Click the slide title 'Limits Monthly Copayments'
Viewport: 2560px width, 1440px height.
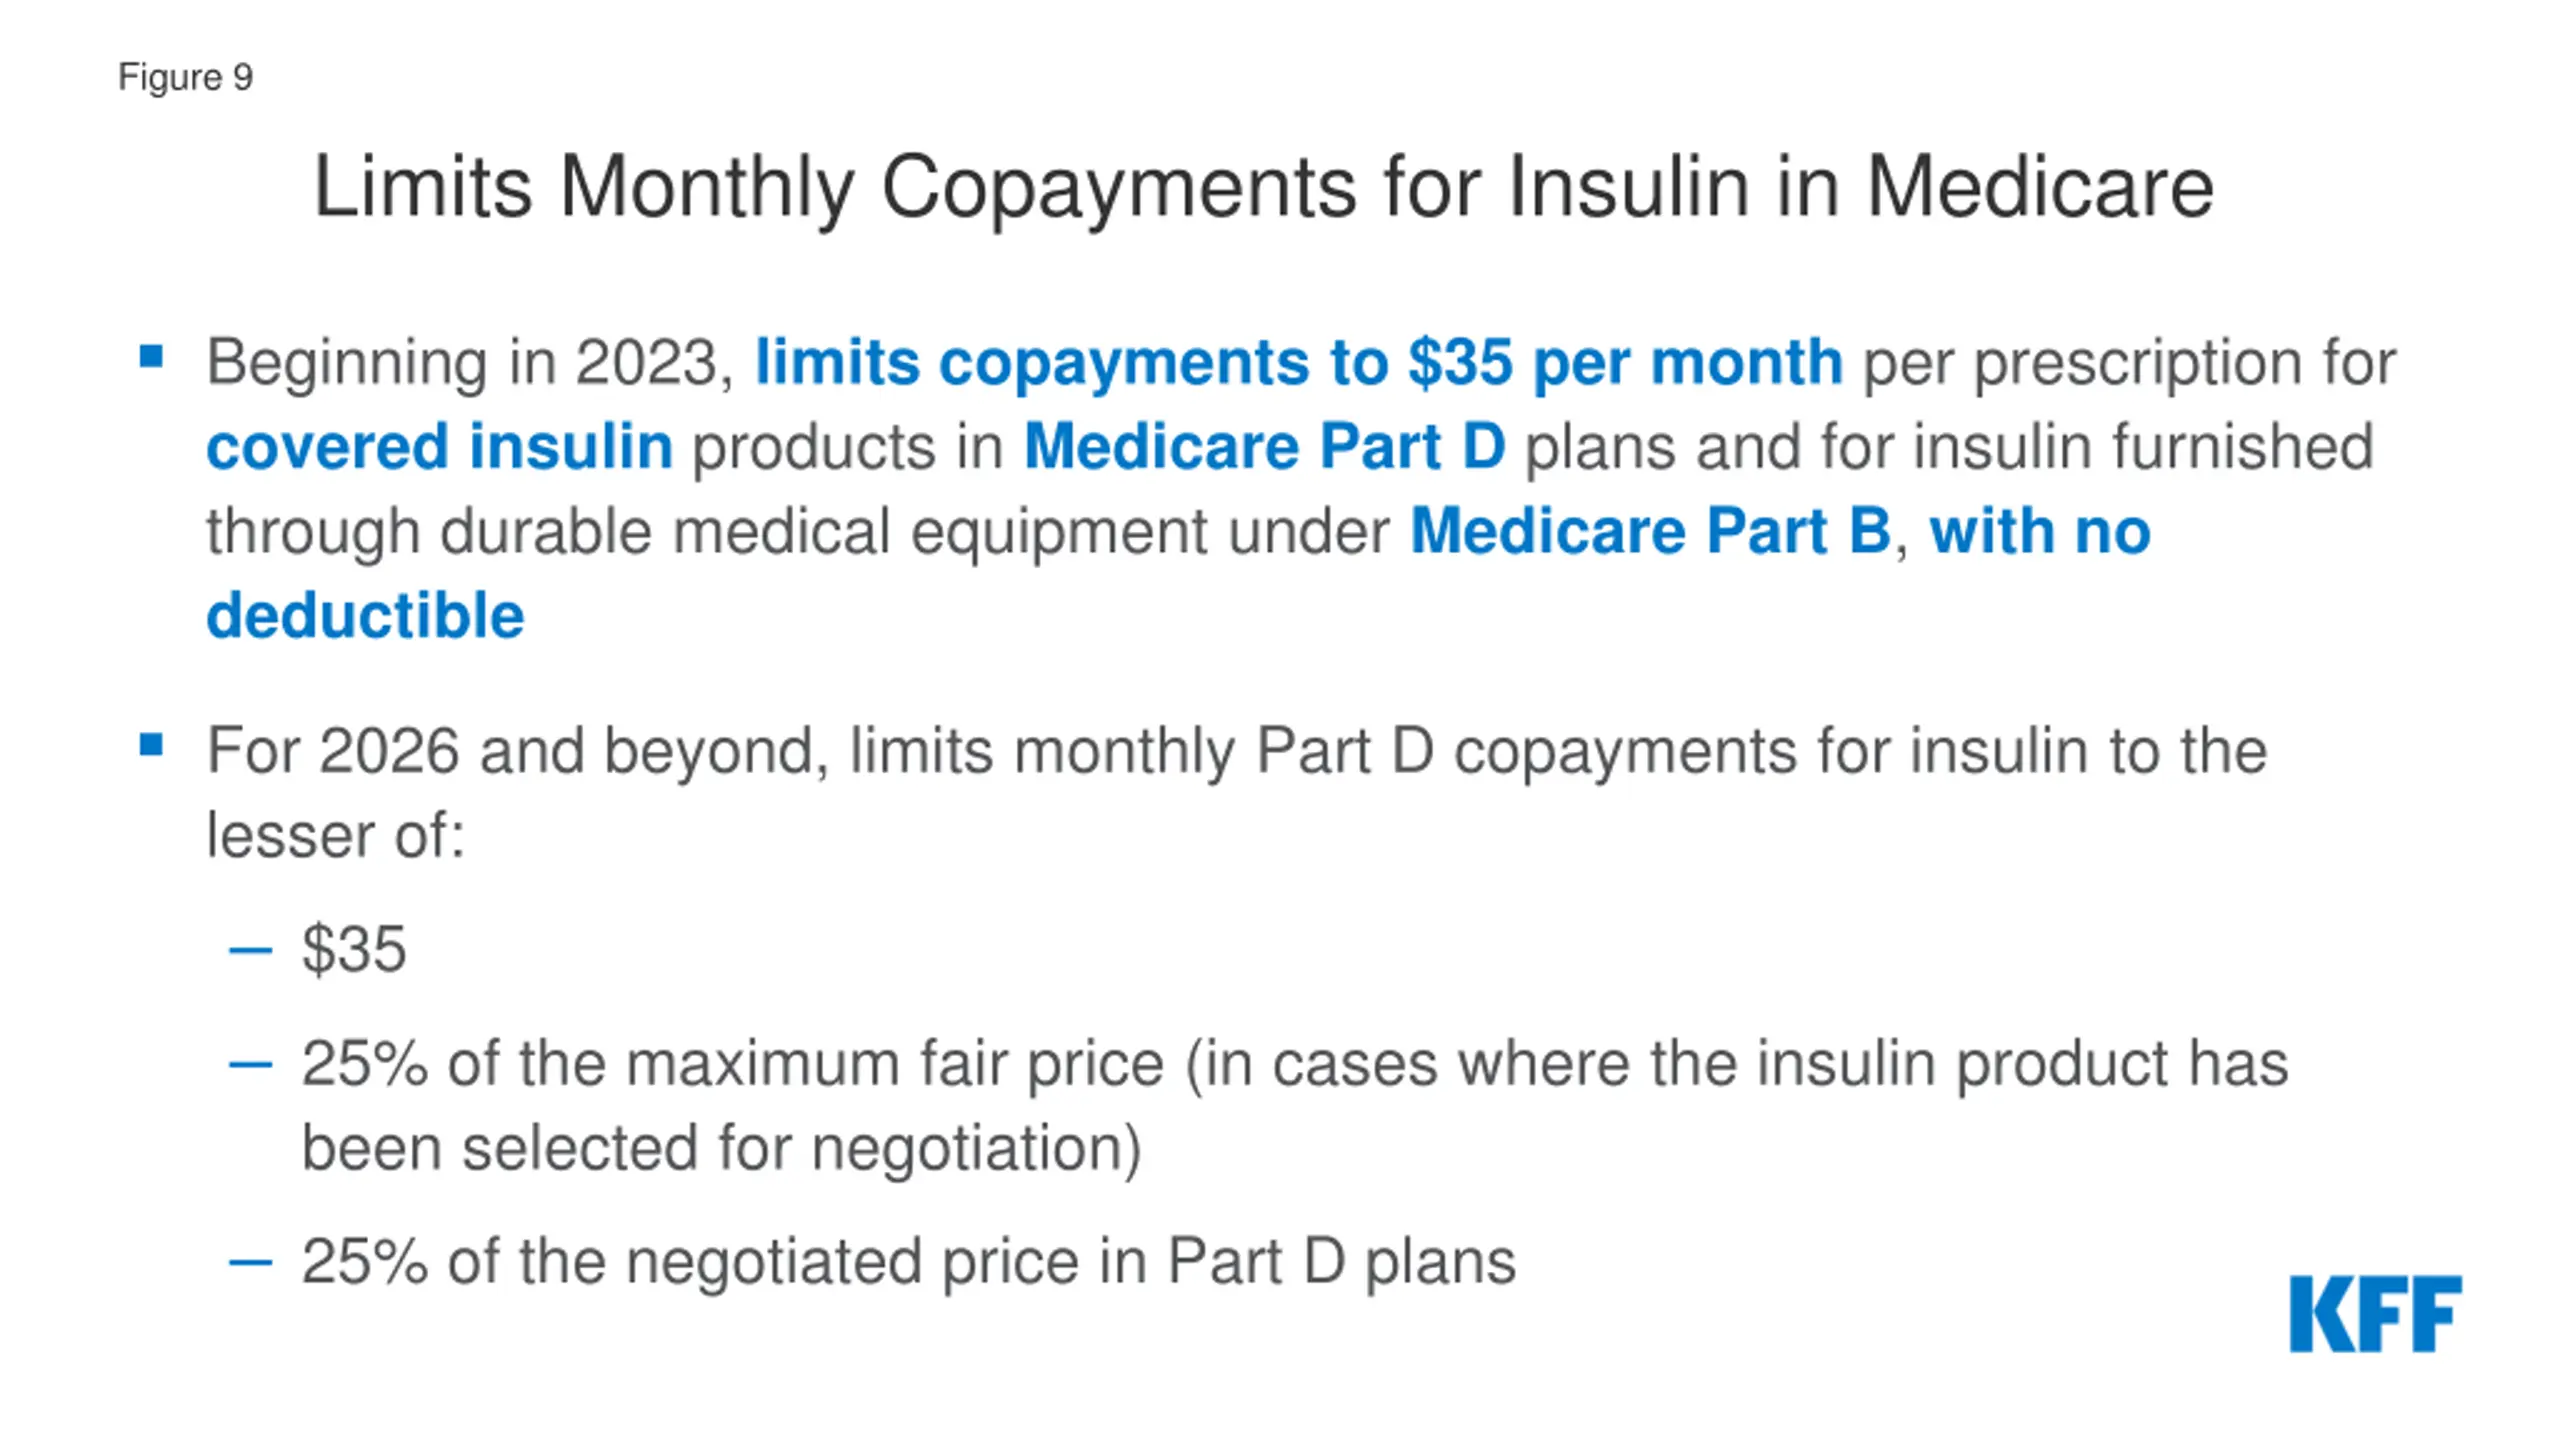pos(1264,188)
